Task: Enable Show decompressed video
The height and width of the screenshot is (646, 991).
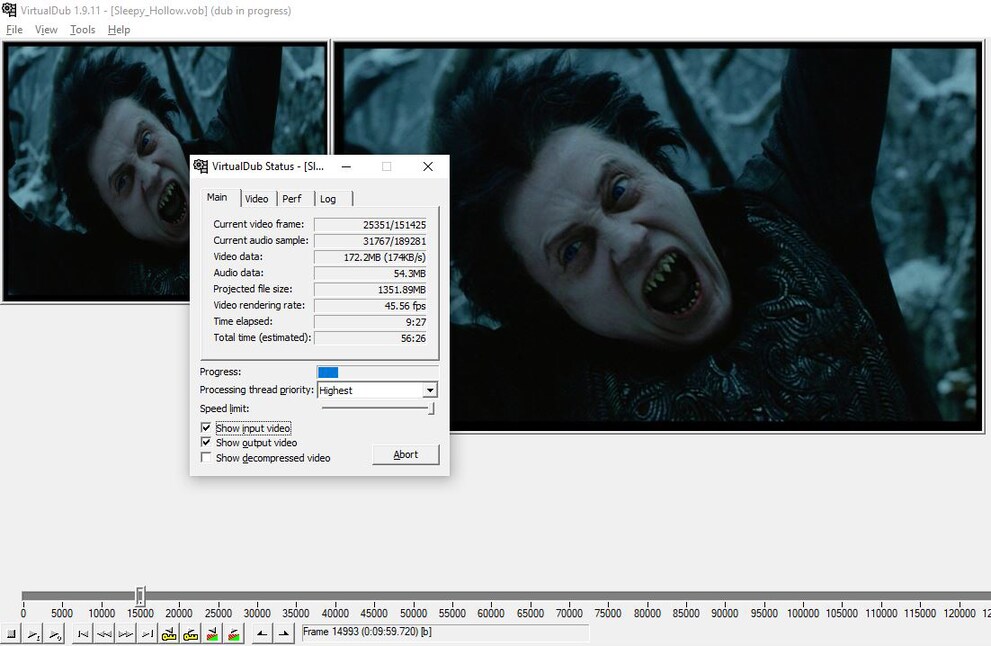Action: 206,458
